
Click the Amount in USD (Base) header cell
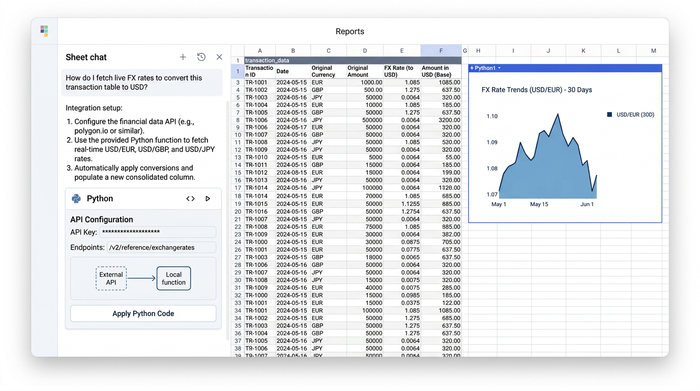coord(441,71)
